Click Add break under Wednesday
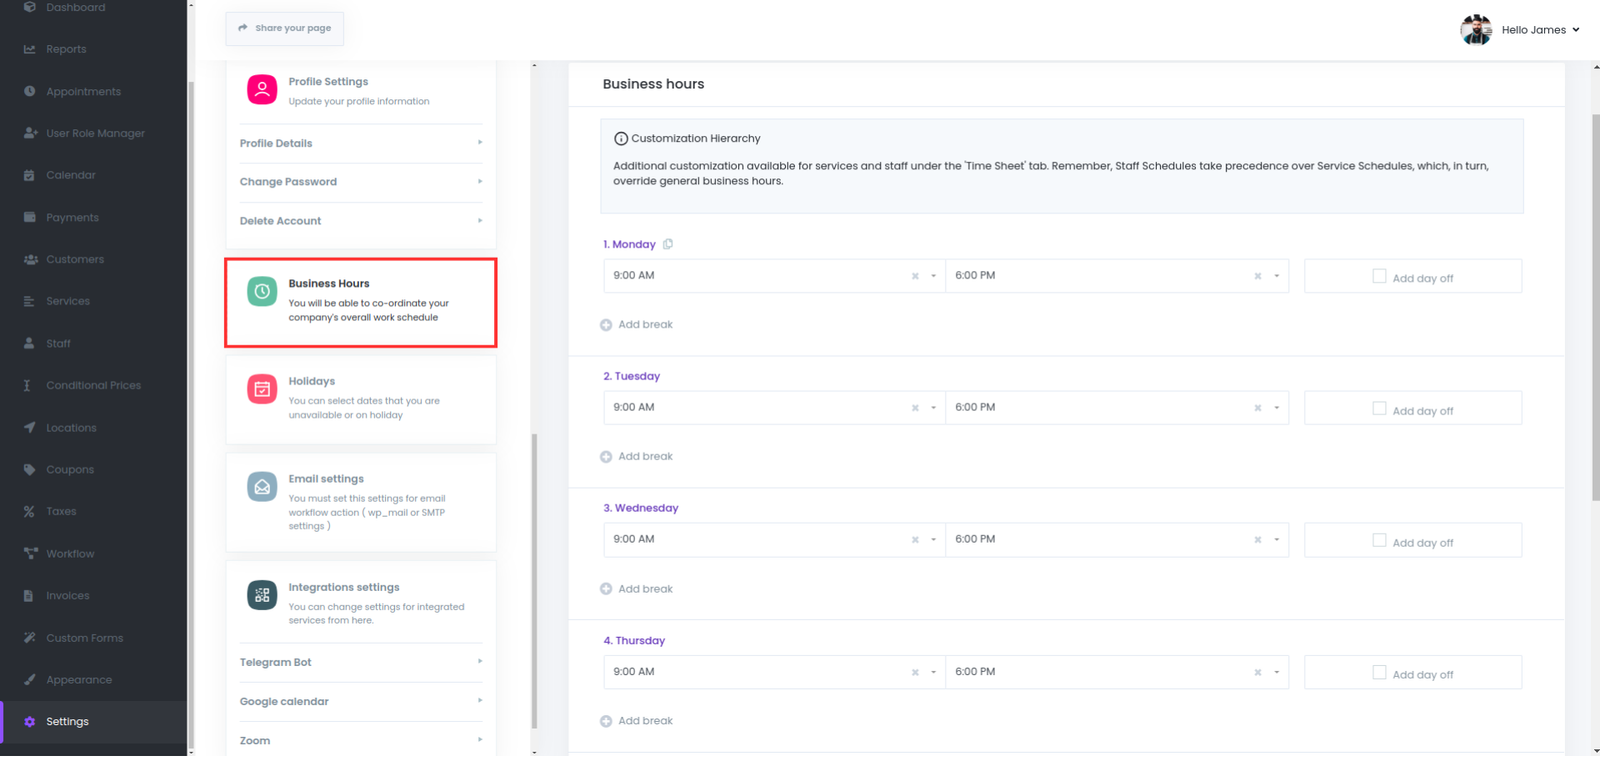The width and height of the screenshot is (1600, 757). tap(645, 589)
